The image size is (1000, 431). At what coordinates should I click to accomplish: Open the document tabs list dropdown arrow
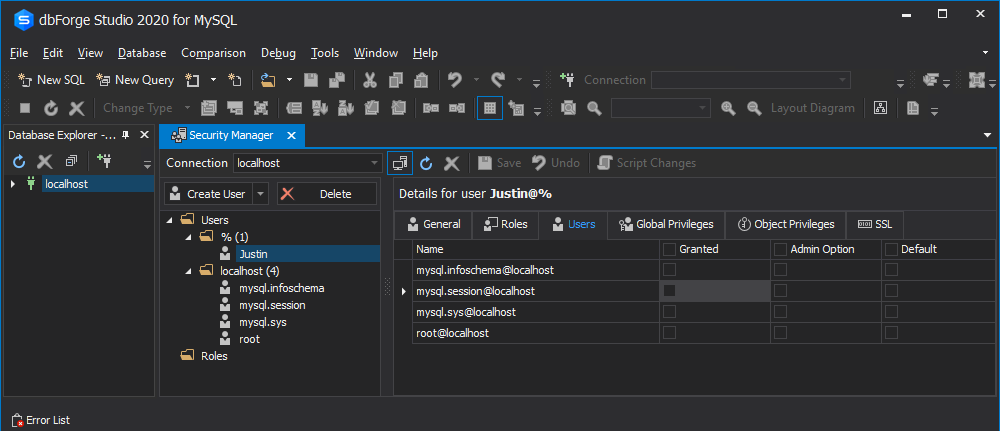pyautogui.click(x=987, y=135)
